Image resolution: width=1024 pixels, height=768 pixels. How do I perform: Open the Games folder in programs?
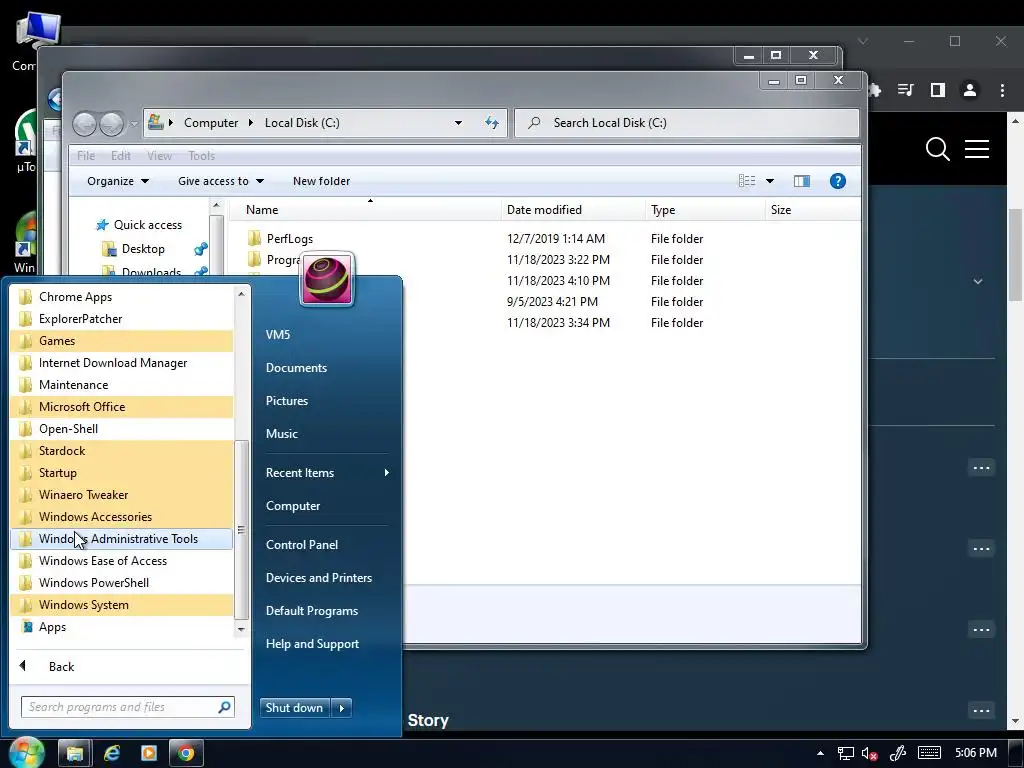pyautogui.click(x=121, y=341)
